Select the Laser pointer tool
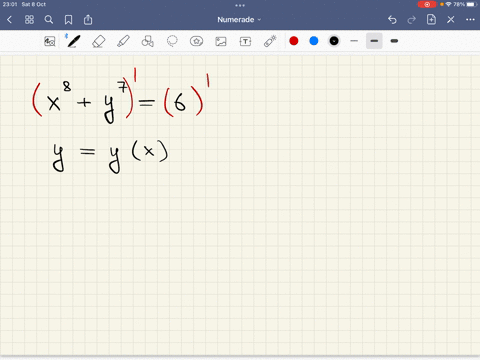480x360 pixels. coord(270,41)
